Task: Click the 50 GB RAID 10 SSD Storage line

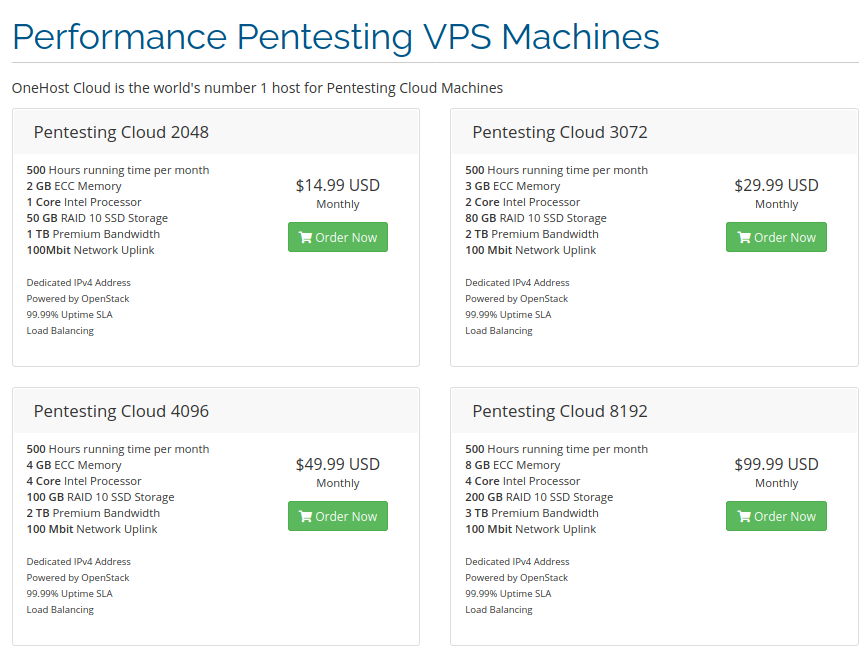Action: pyautogui.click(x=97, y=218)
